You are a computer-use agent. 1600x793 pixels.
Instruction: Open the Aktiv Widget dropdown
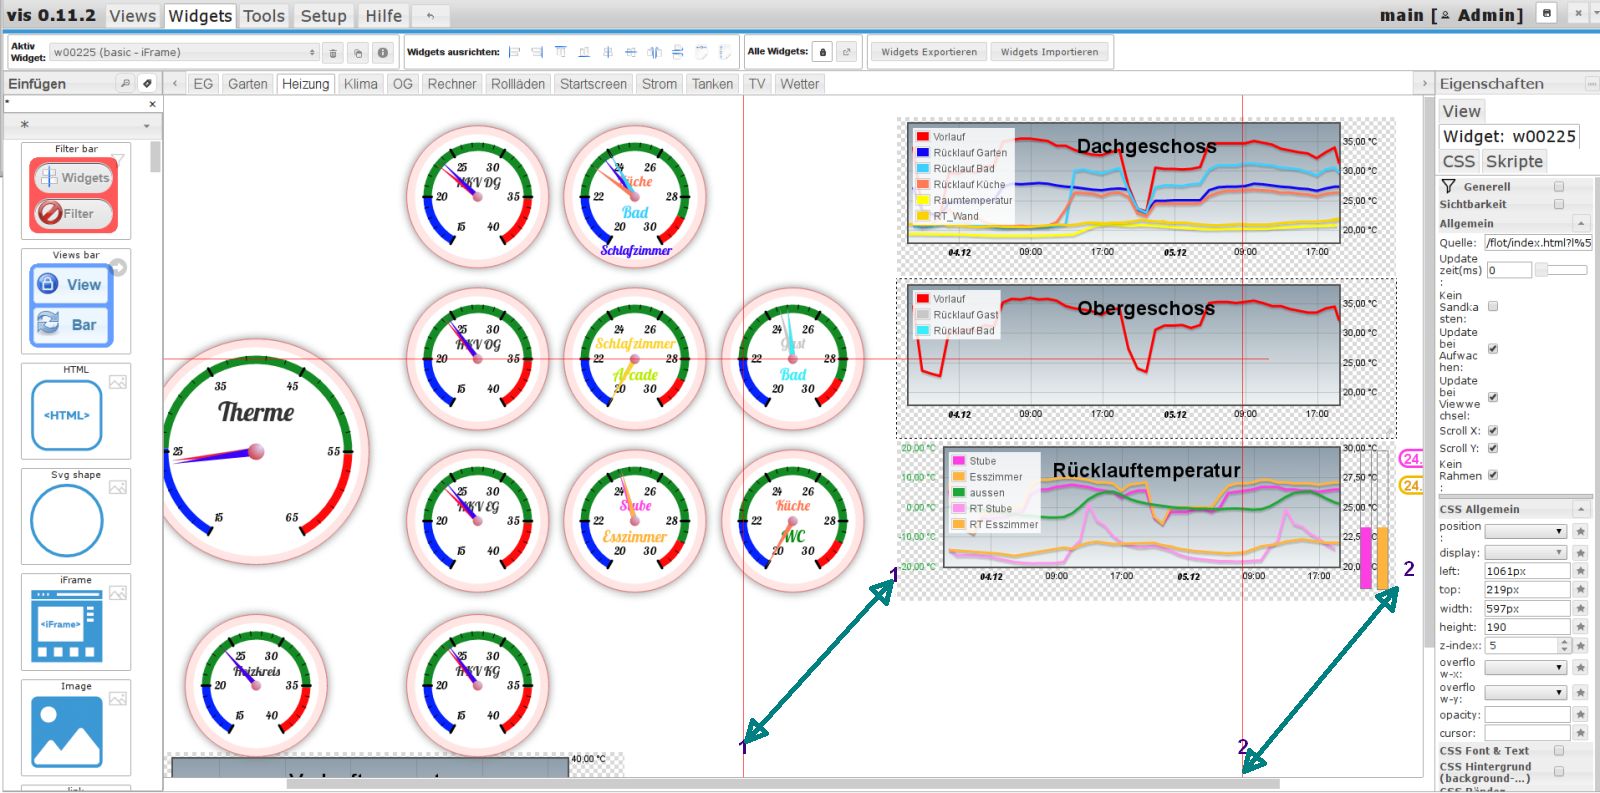pos(184,52)
